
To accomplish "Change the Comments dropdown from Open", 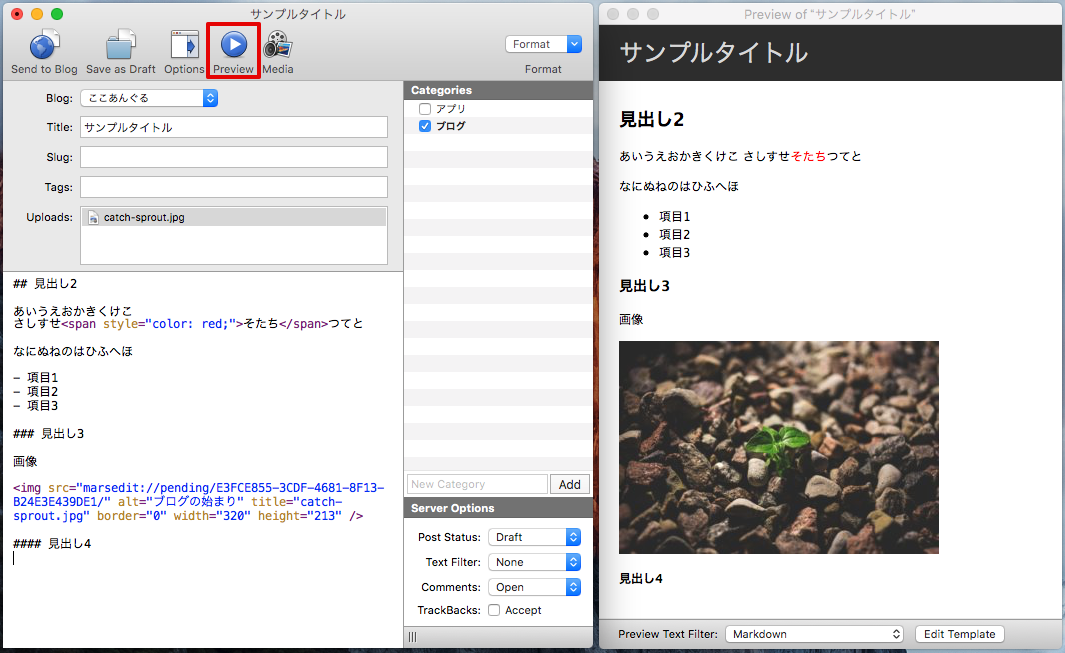I will pos(535,586).
